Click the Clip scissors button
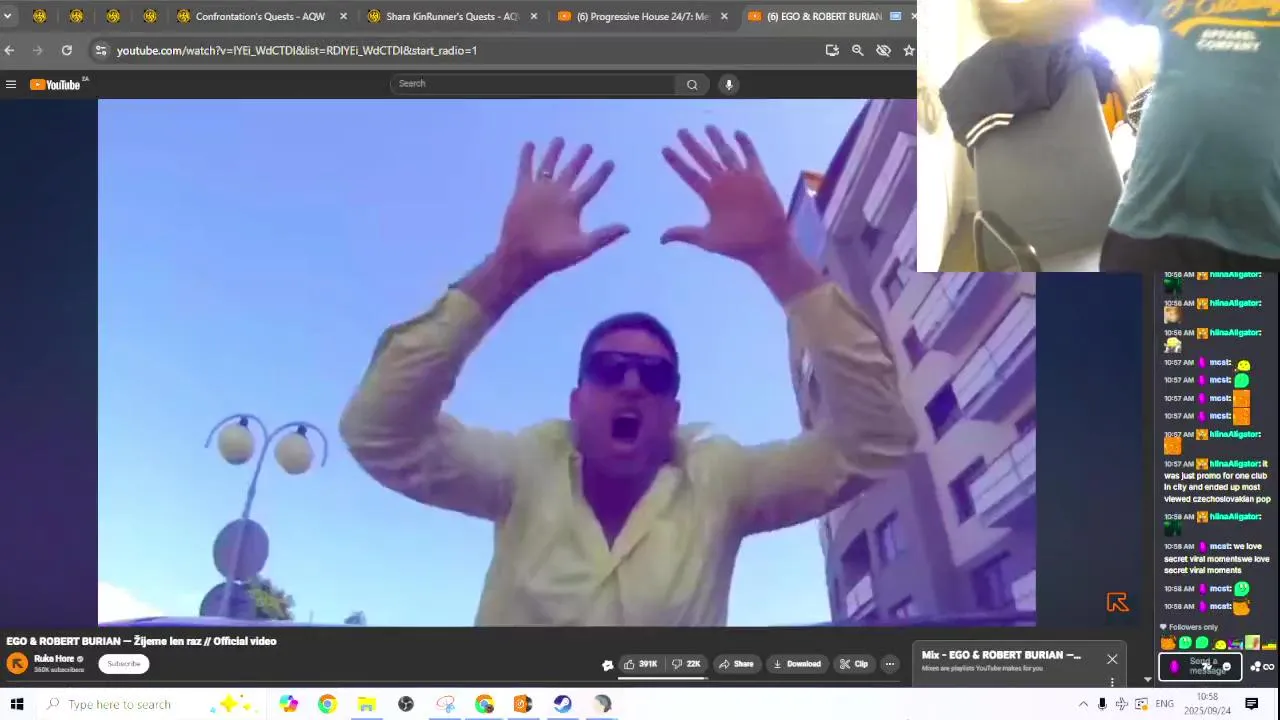 [854, 664]
